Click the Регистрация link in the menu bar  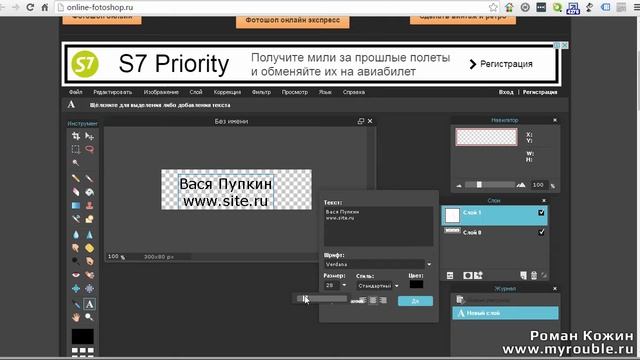(540, 92)
